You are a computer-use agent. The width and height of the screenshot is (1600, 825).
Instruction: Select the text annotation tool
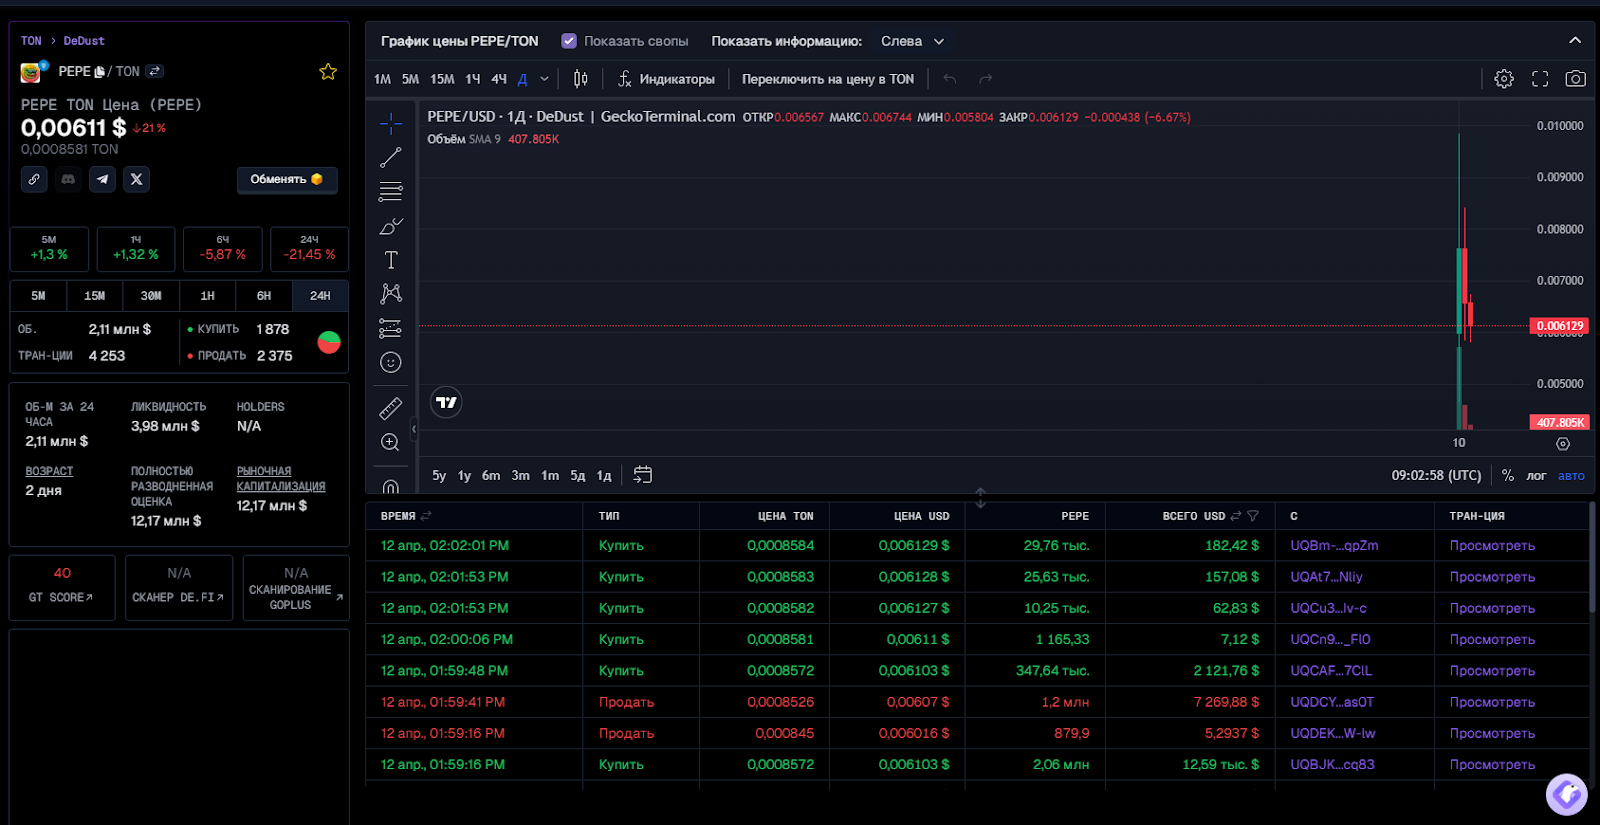[391, 260]
